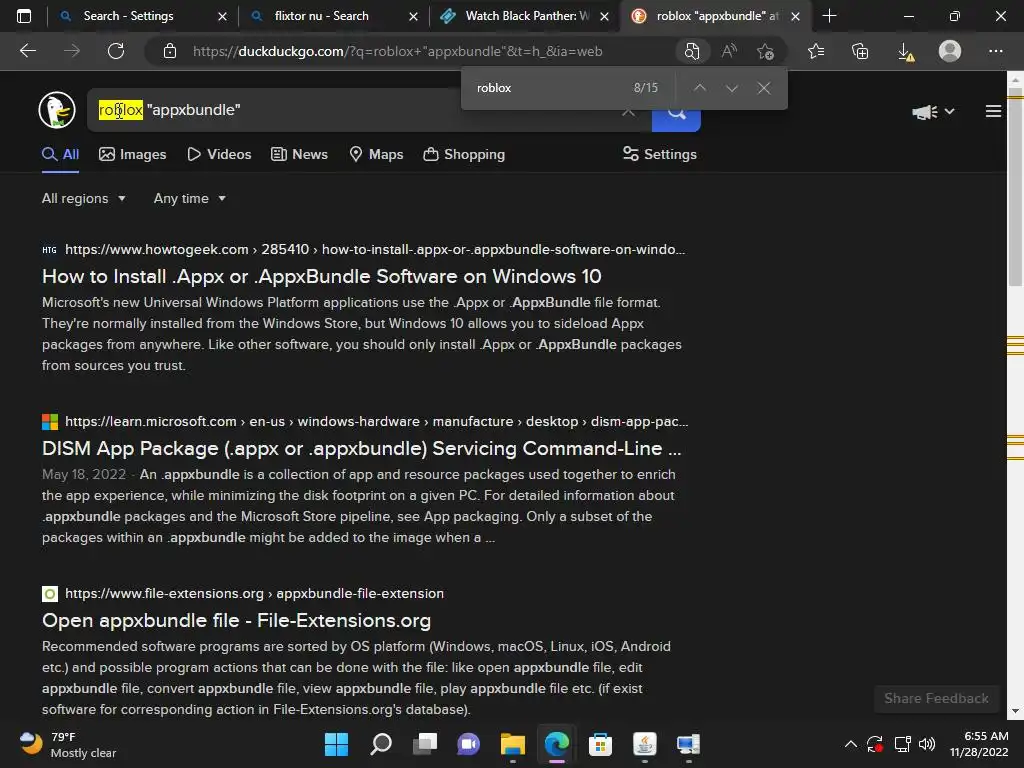The height and width of the screenshot is (768, 1024).
Task: Open Windows Start menu
Action: point(336,744)
